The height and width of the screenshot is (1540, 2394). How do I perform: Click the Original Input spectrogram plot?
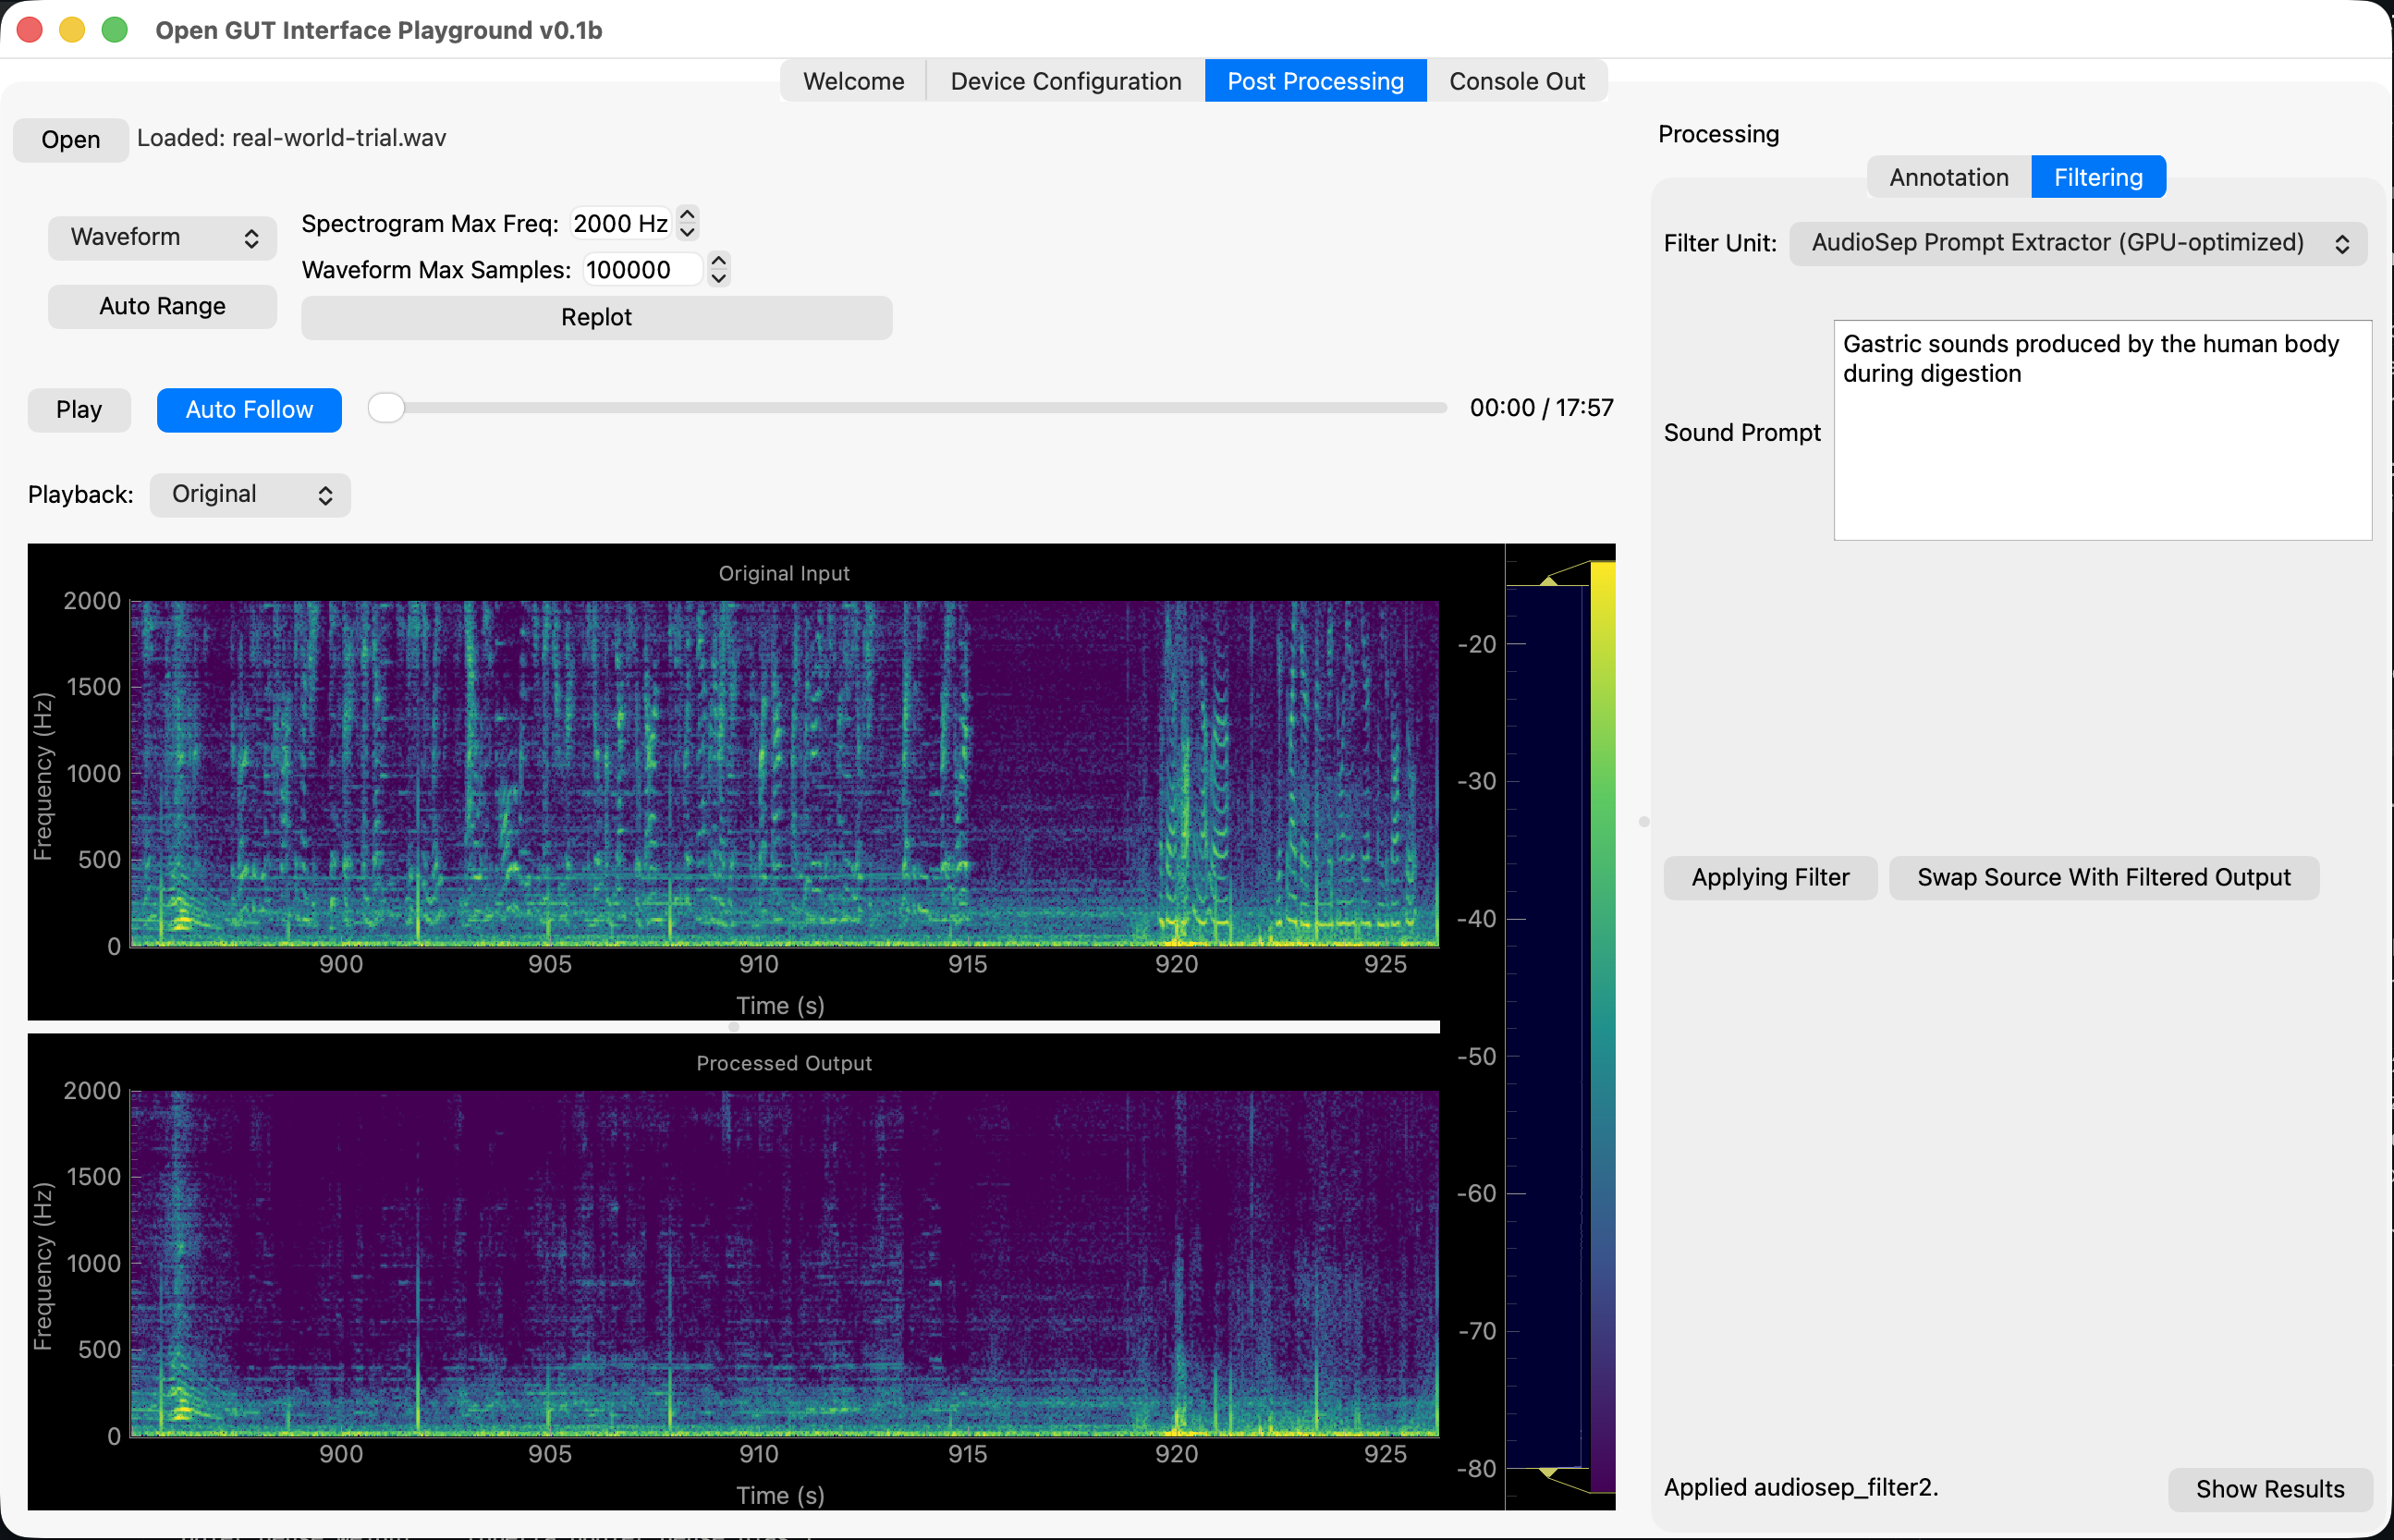point(784,773)
